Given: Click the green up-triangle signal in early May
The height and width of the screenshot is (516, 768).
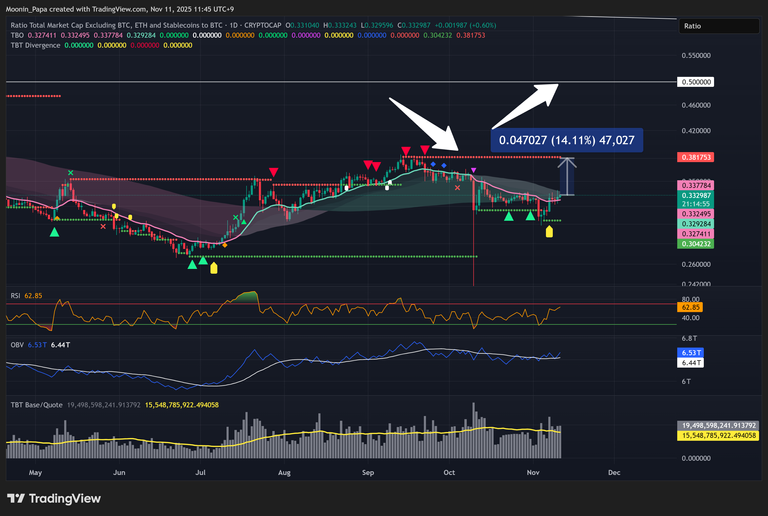Looking at the screenshot, I should click(55, 232).
